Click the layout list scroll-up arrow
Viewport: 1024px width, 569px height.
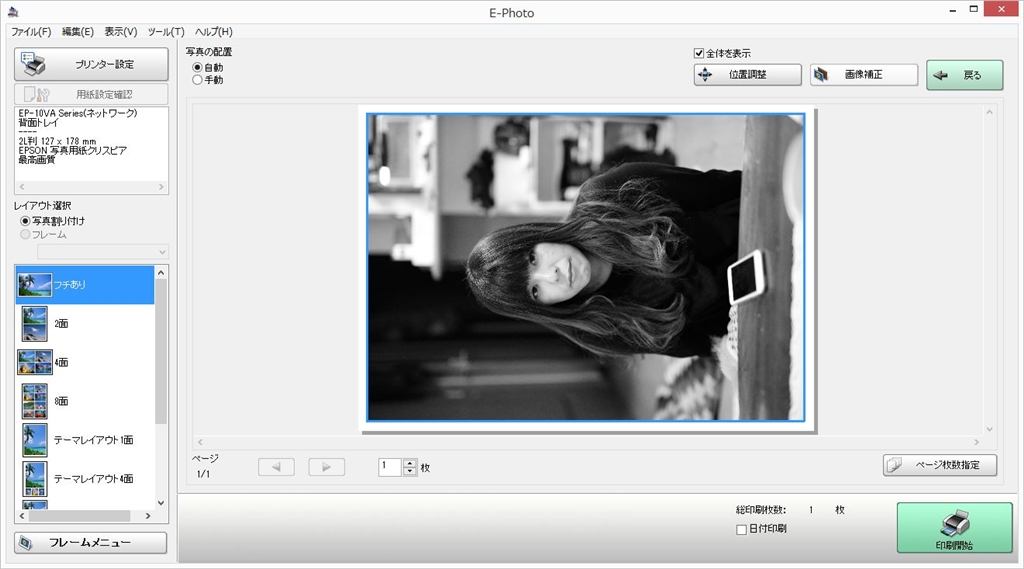coord(161,272)
